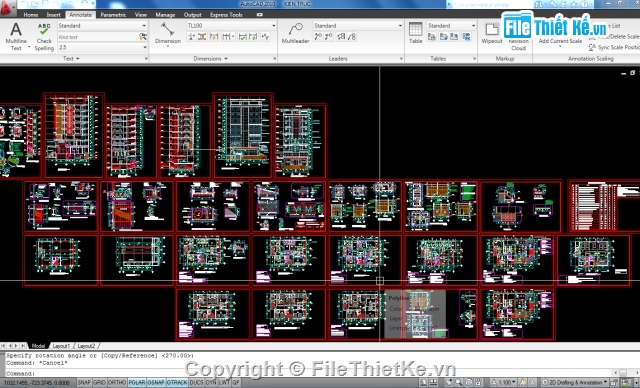Open the Layout1 tab
Screen dimensions: 640x388
coord(61,346)
